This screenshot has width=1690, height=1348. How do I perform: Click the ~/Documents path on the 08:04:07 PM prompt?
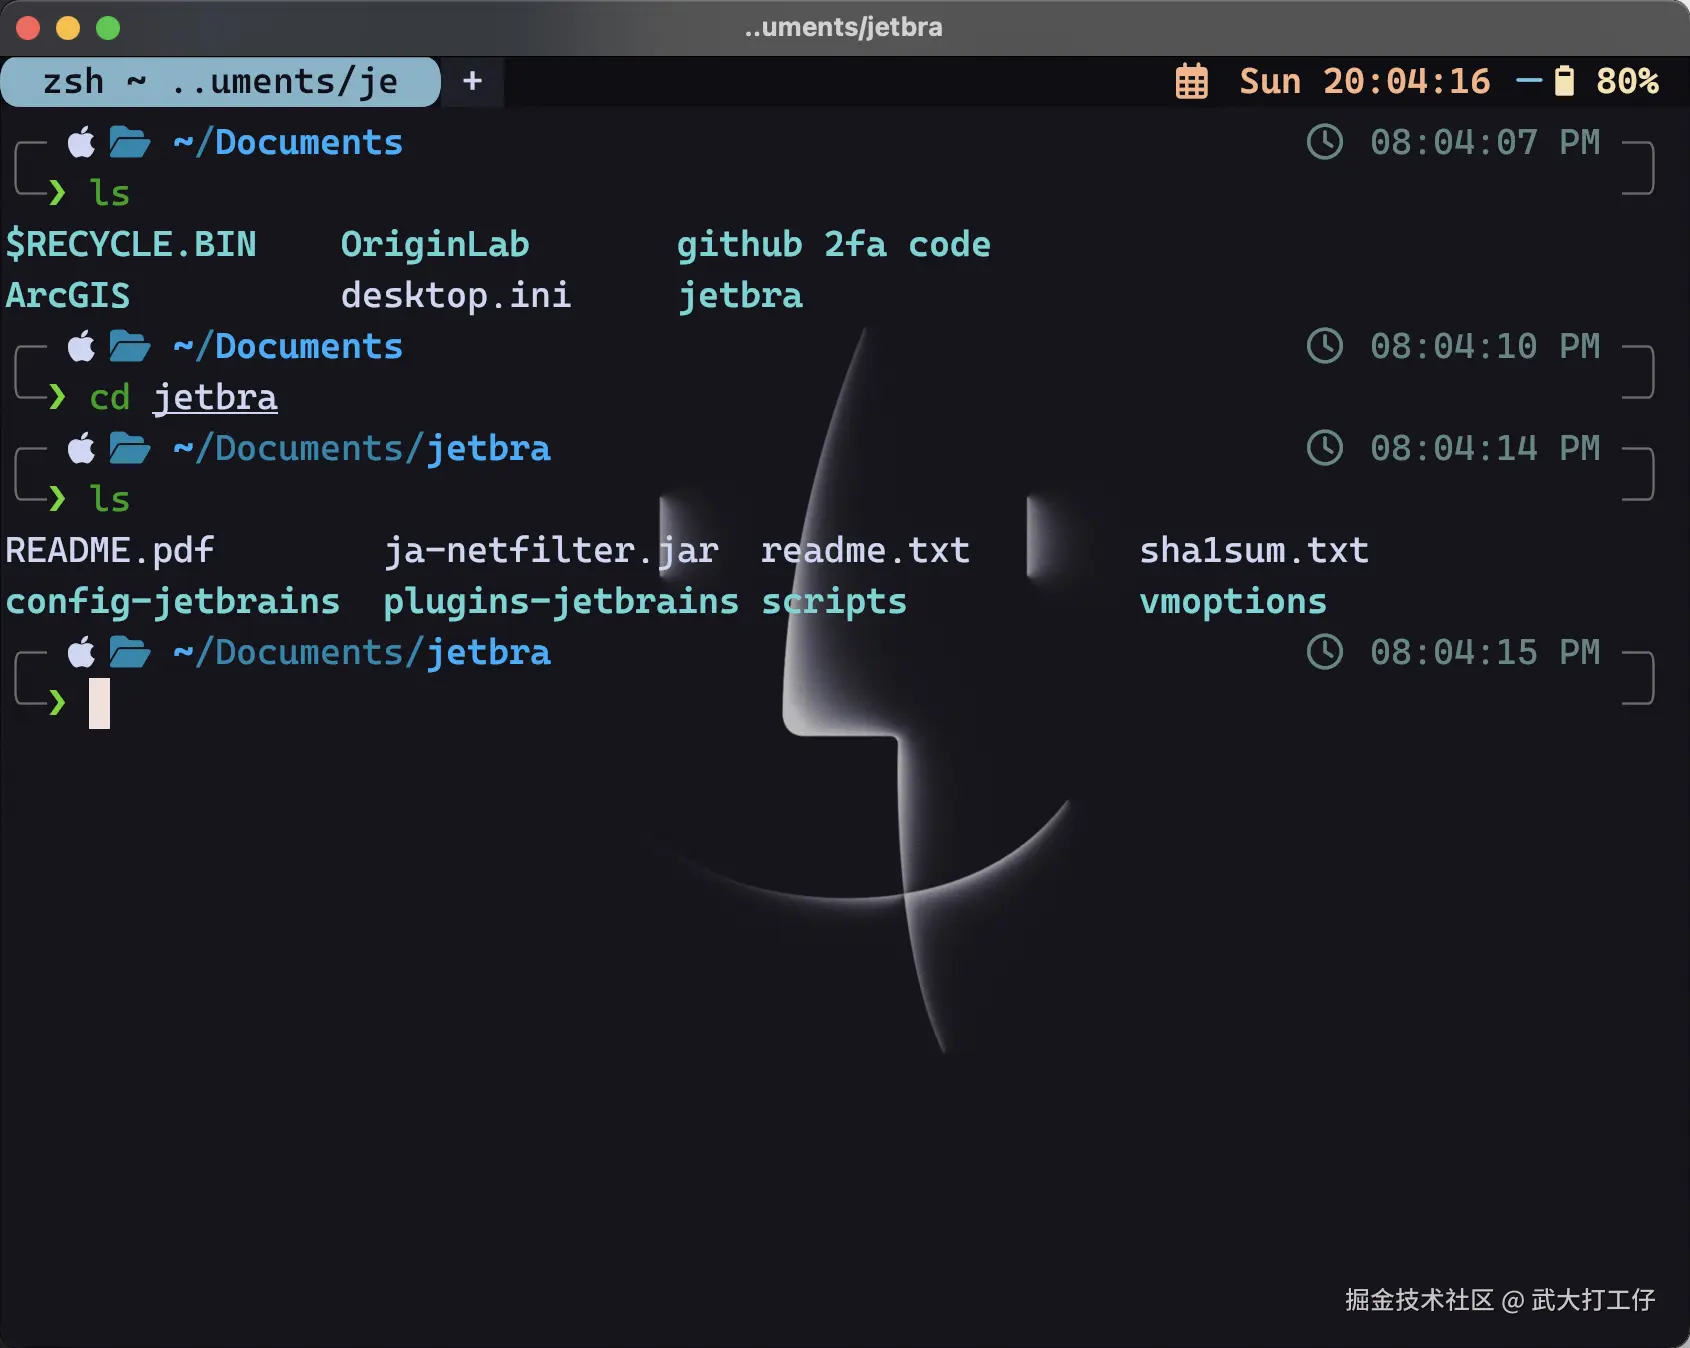click(288, 142)
